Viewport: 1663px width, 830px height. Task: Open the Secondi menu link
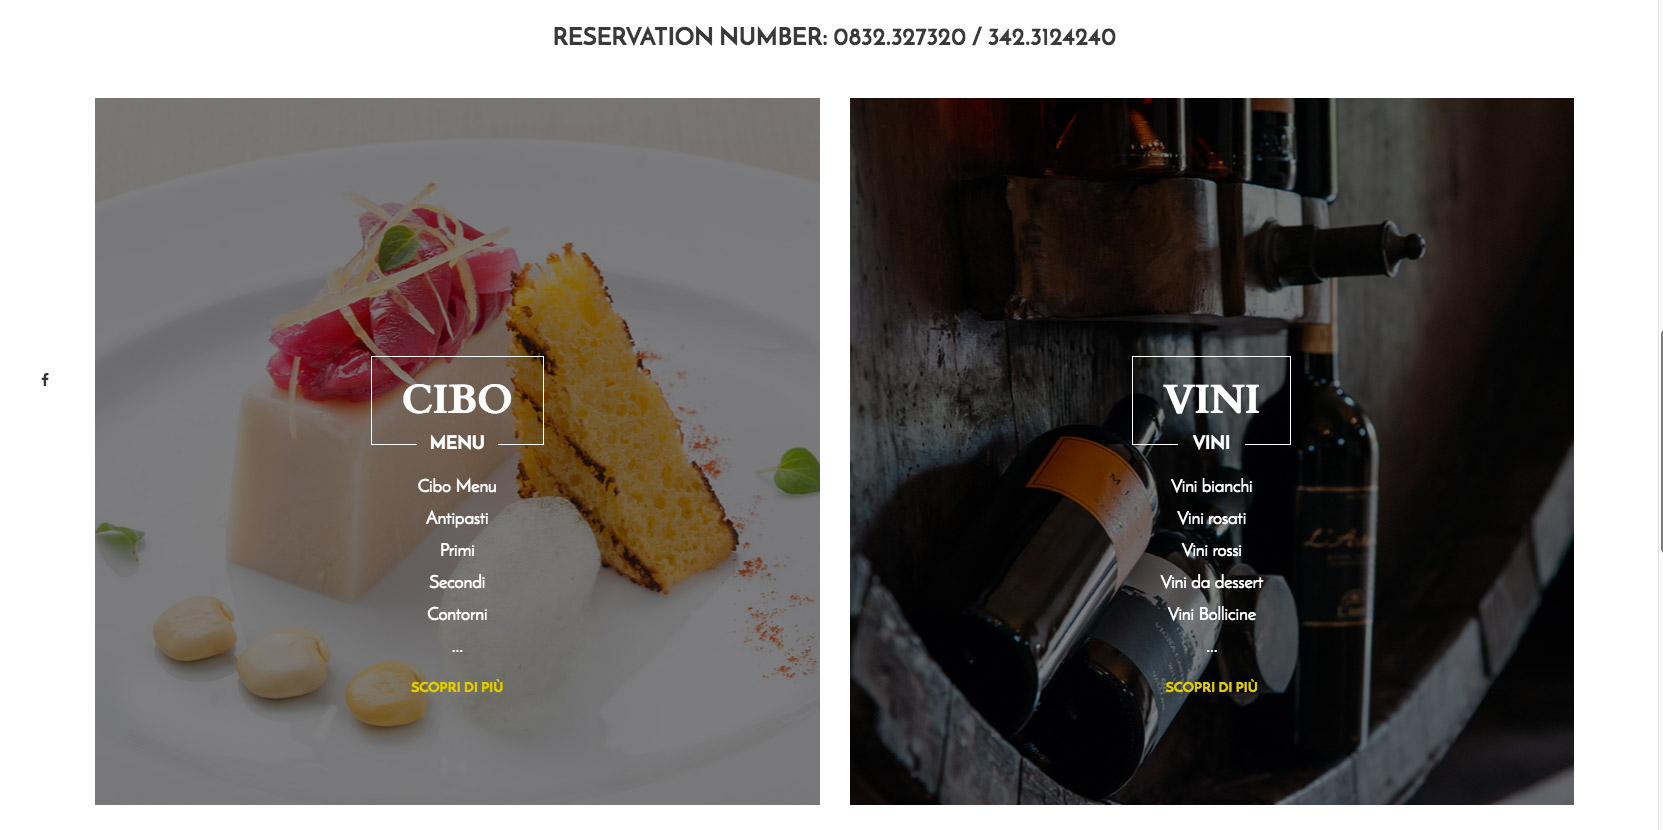pyautogui.click(x=457, y=582)
